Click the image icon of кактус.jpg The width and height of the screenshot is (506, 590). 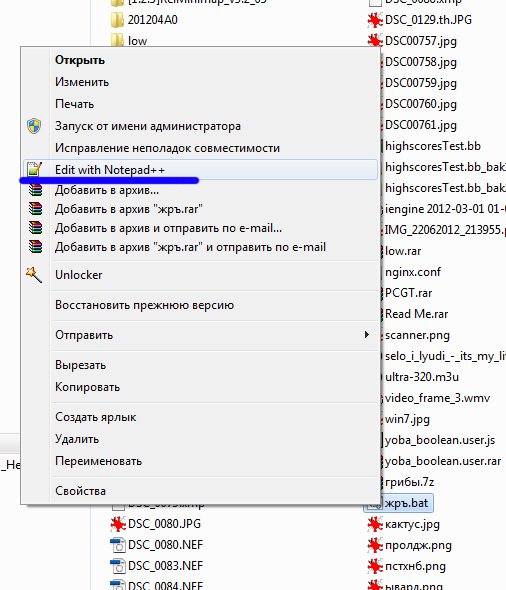click(375, 524)
